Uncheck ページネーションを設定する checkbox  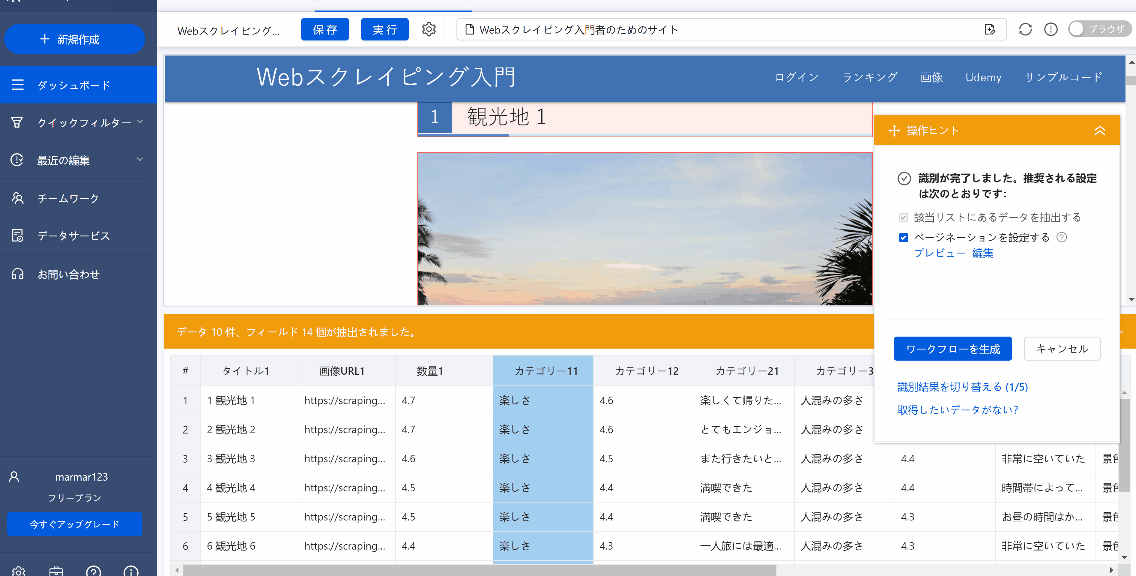click(904, 238)
